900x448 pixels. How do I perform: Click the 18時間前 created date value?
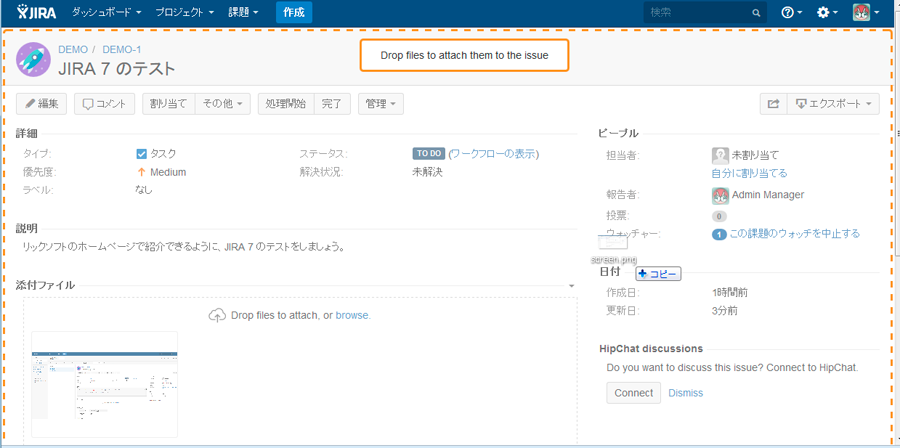(730, 293)
